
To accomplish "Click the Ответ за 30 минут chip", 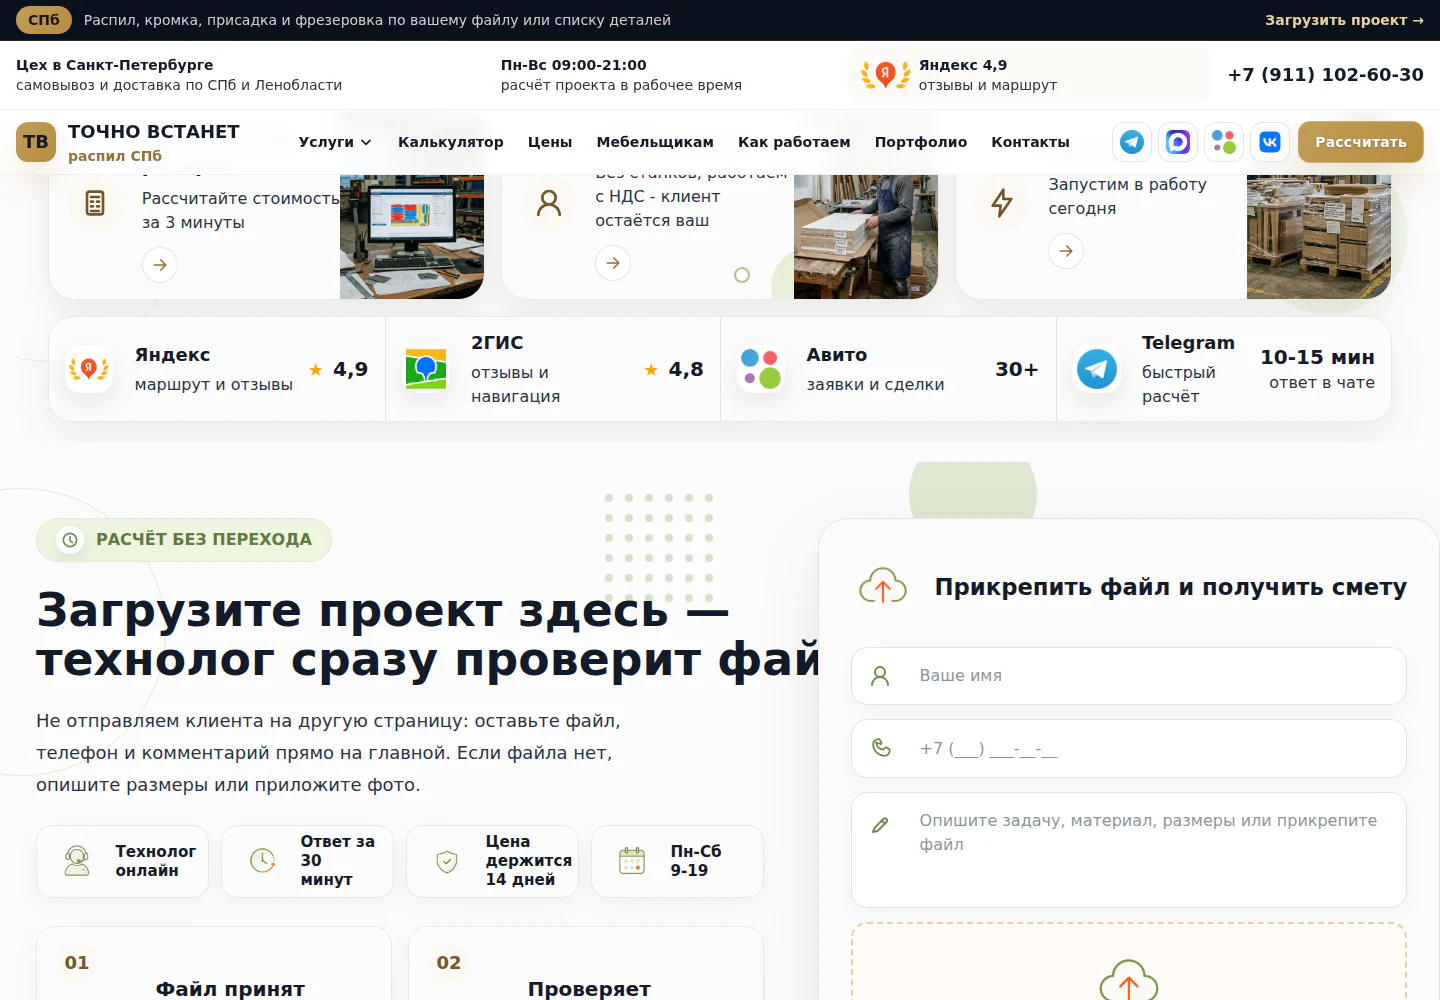I will coord(308,861).
